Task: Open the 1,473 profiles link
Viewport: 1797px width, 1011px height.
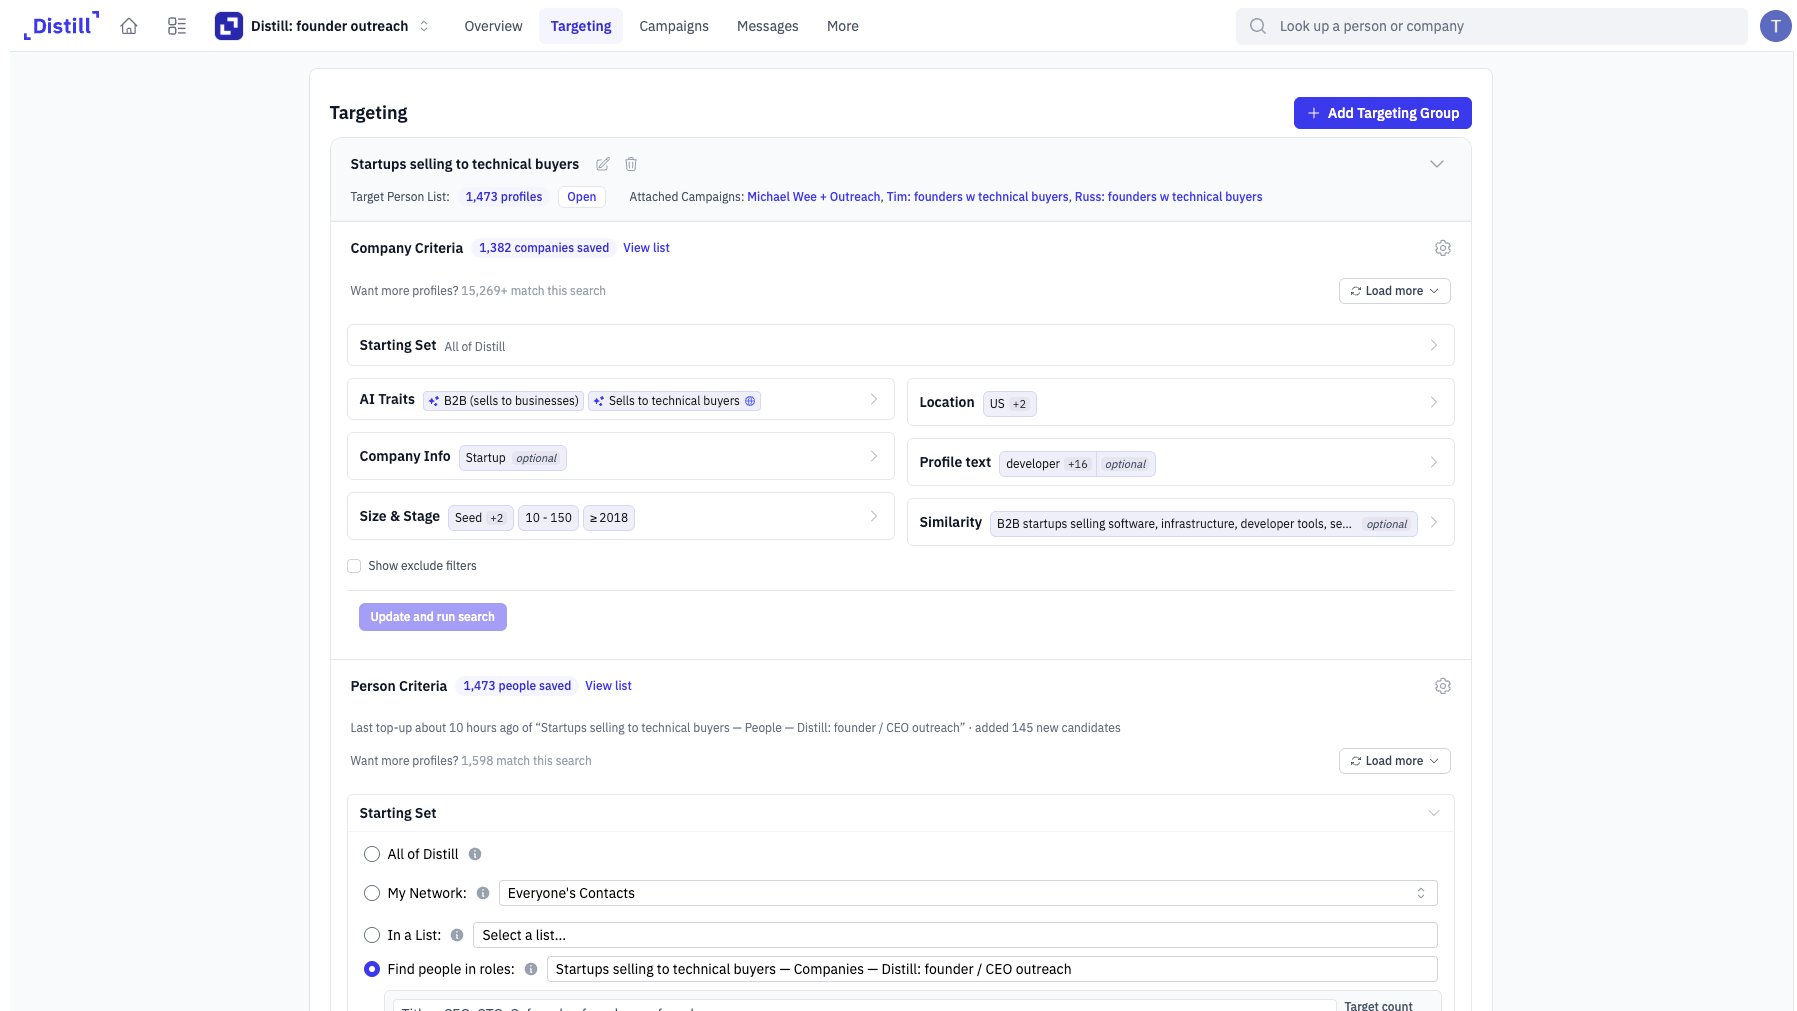Action: 504,197
